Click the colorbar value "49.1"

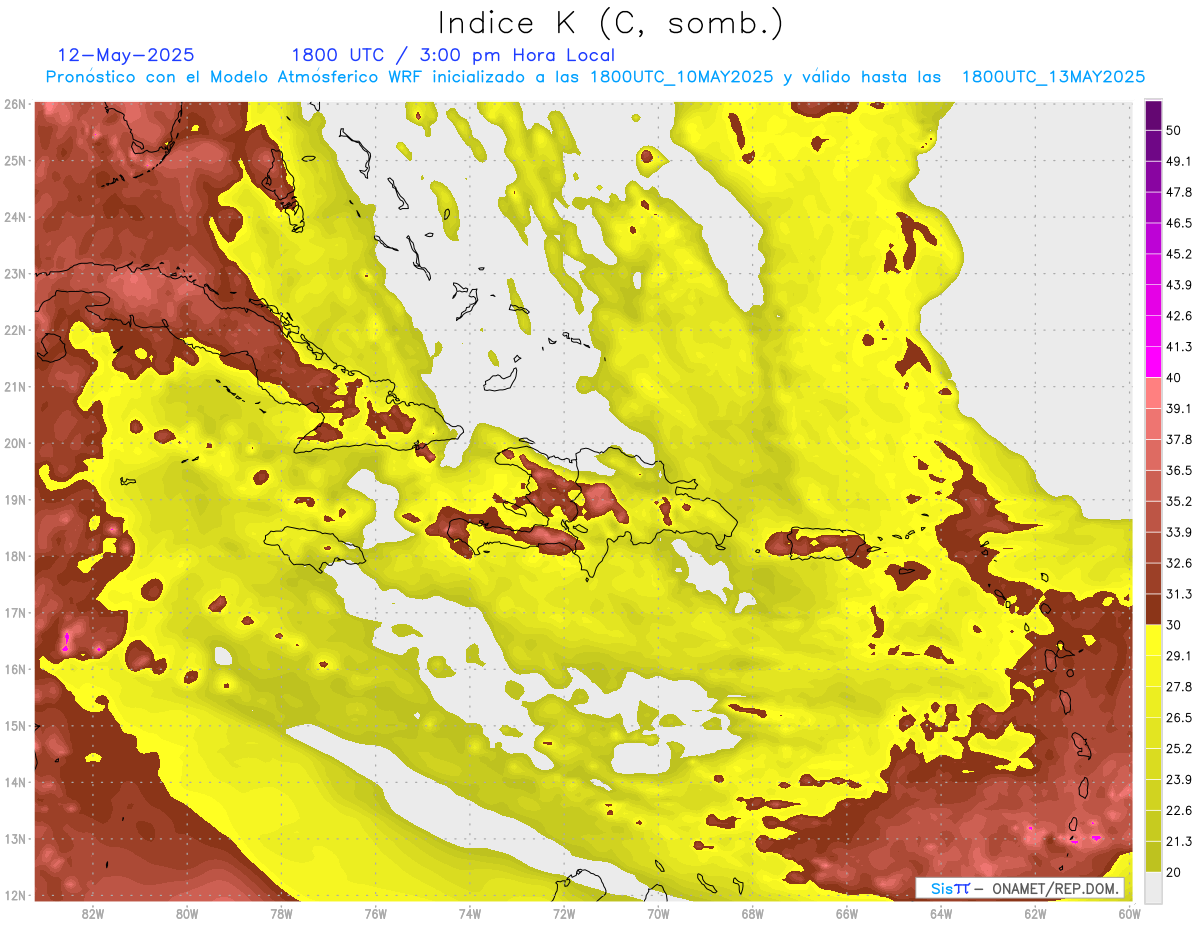(x=1180, y=161)
